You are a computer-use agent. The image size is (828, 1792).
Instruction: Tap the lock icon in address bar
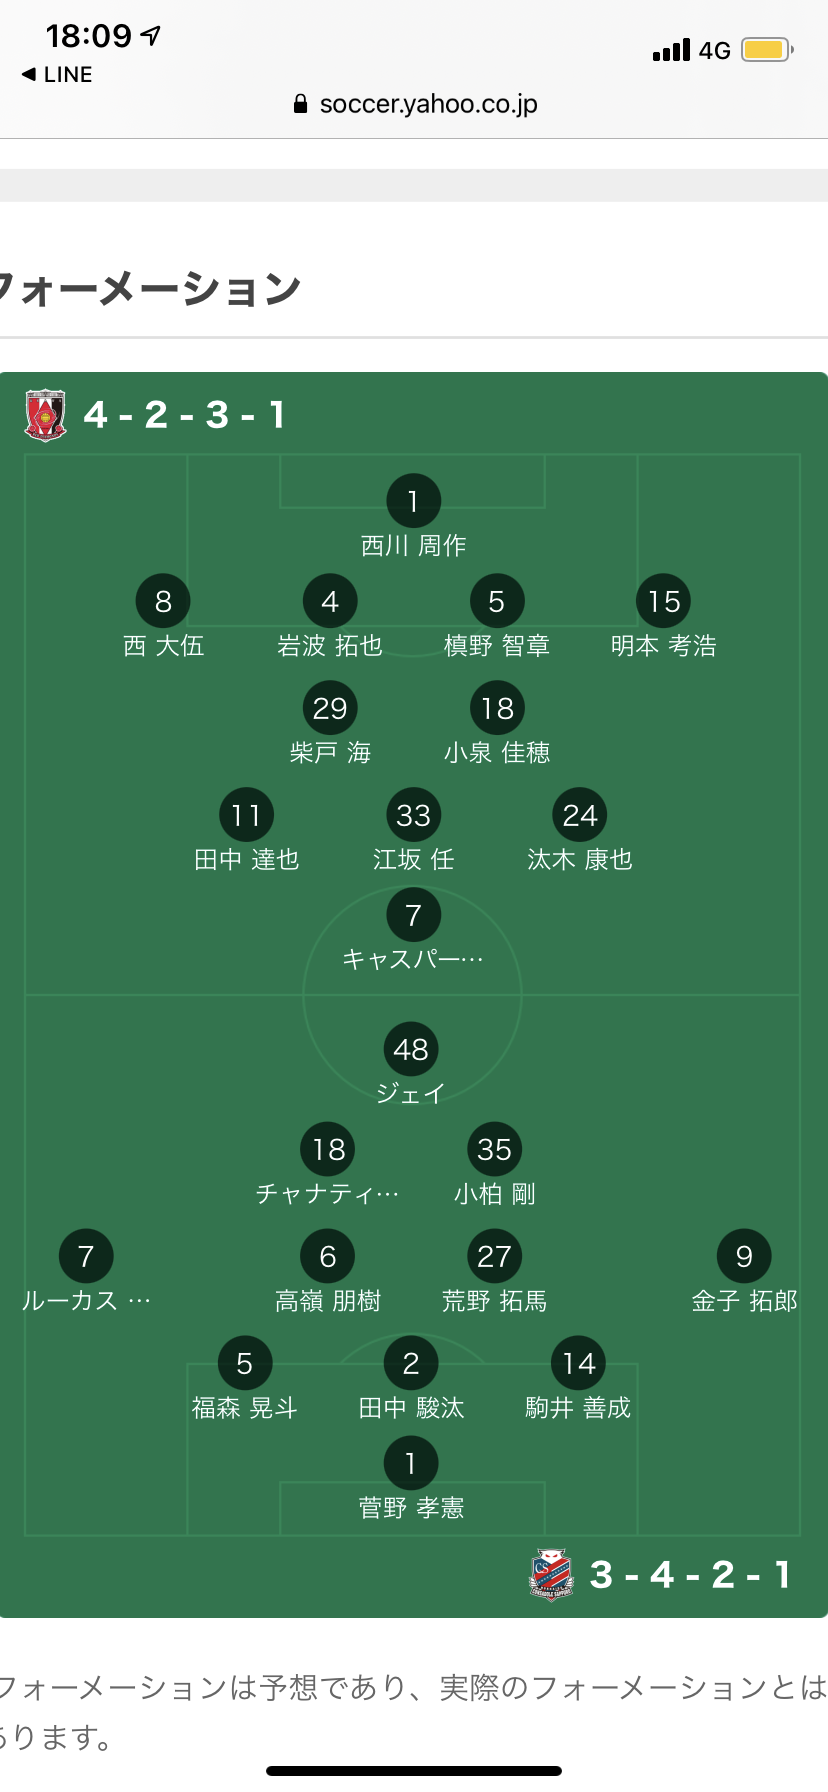point(300,104)
